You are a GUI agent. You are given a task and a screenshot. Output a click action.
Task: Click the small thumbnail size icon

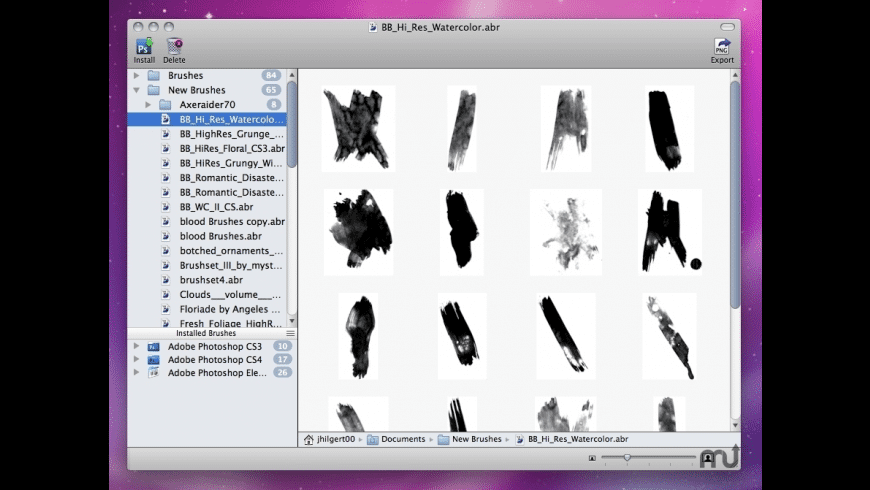tap(592, 458)
